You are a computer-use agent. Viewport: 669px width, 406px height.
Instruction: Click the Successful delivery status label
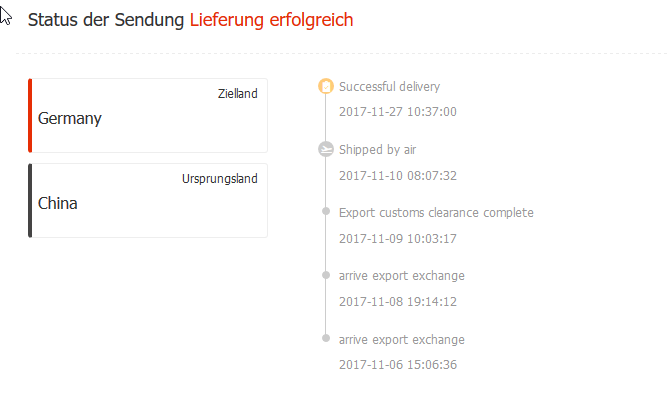389,87
